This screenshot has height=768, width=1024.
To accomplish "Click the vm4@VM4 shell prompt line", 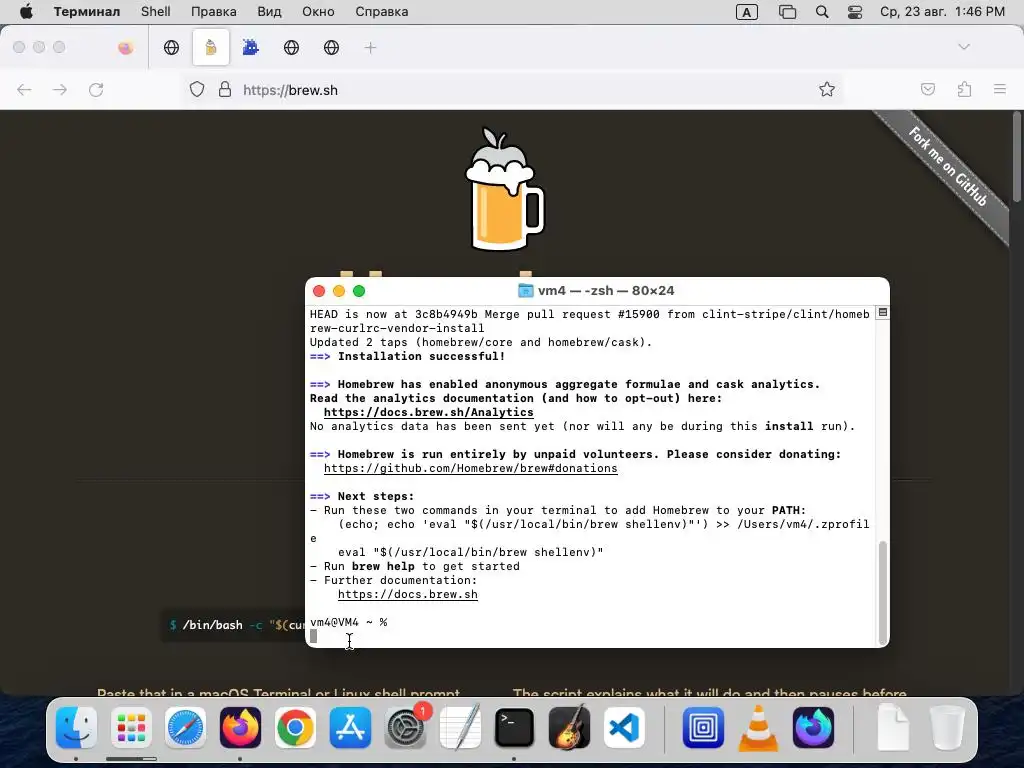I will point(349,622).
